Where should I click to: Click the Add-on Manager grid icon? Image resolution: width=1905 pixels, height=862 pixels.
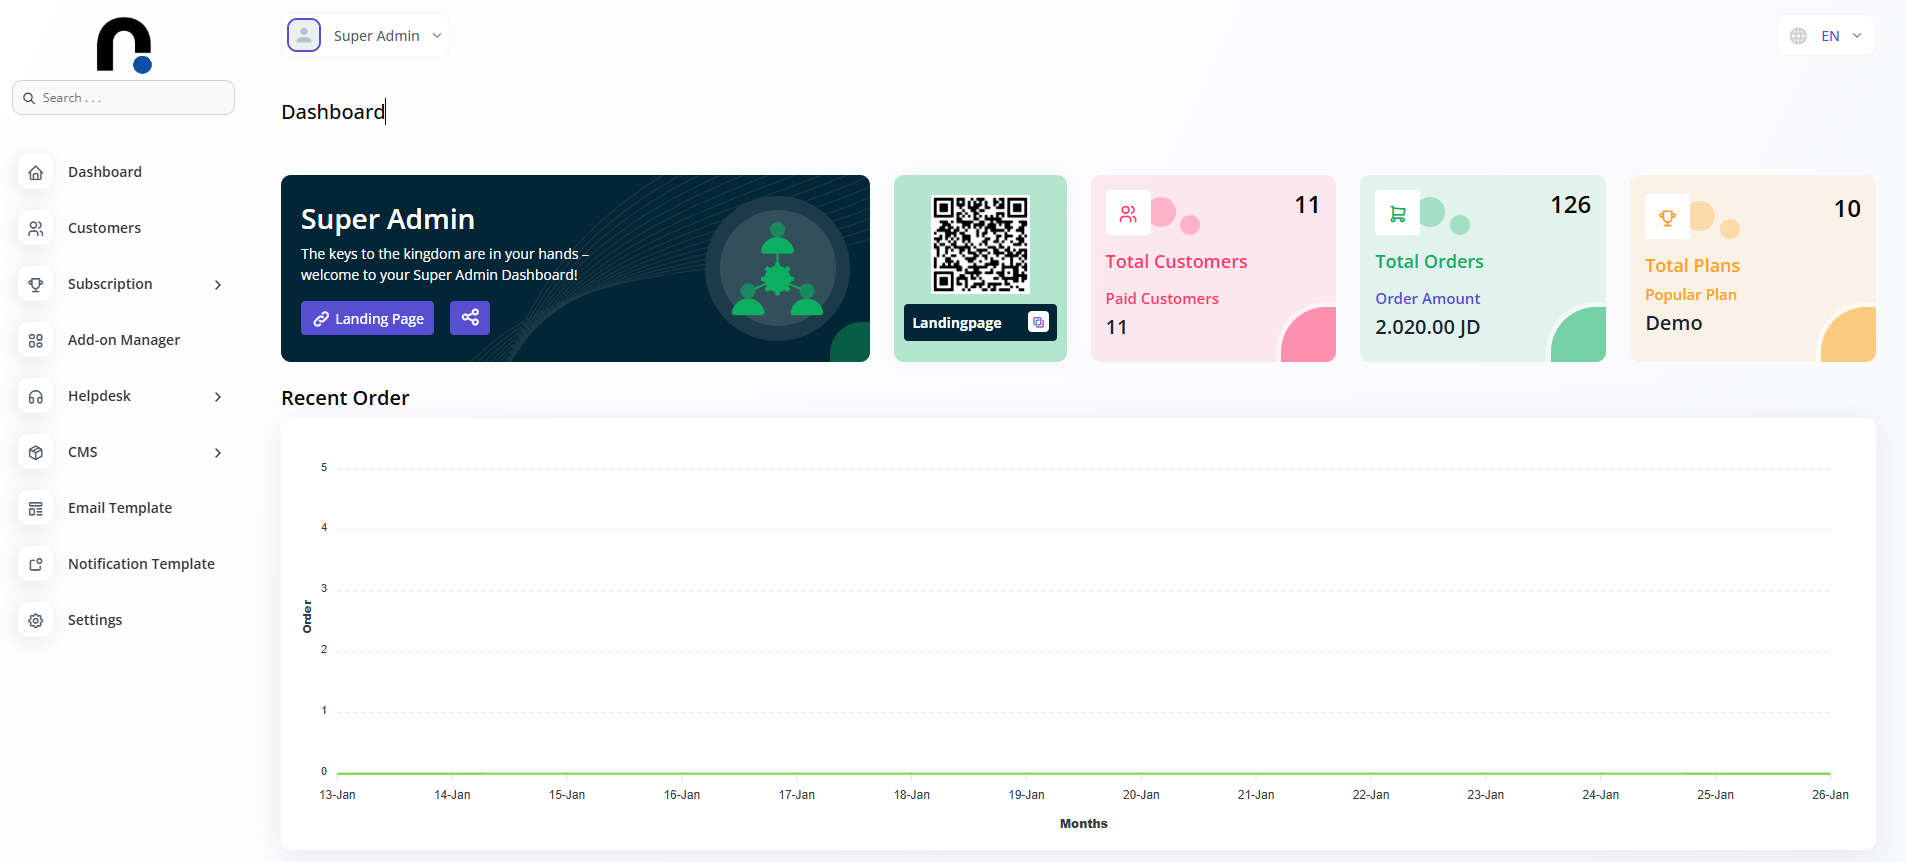[x=36, y=340]
